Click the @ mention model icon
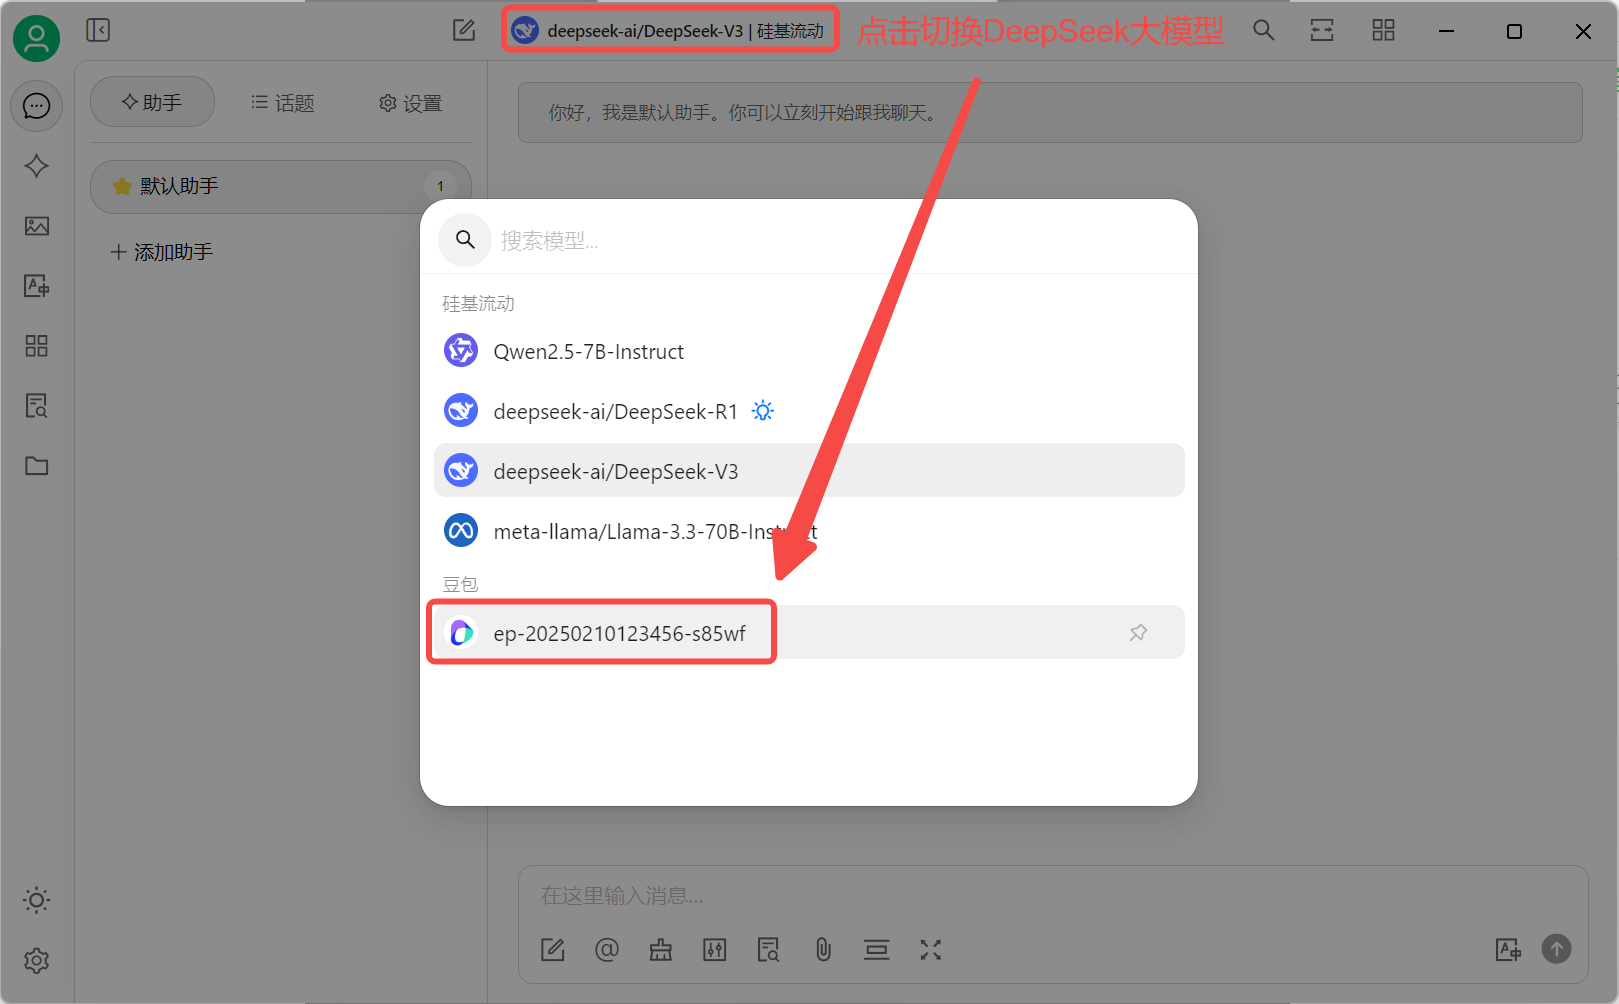 point(607,949)
